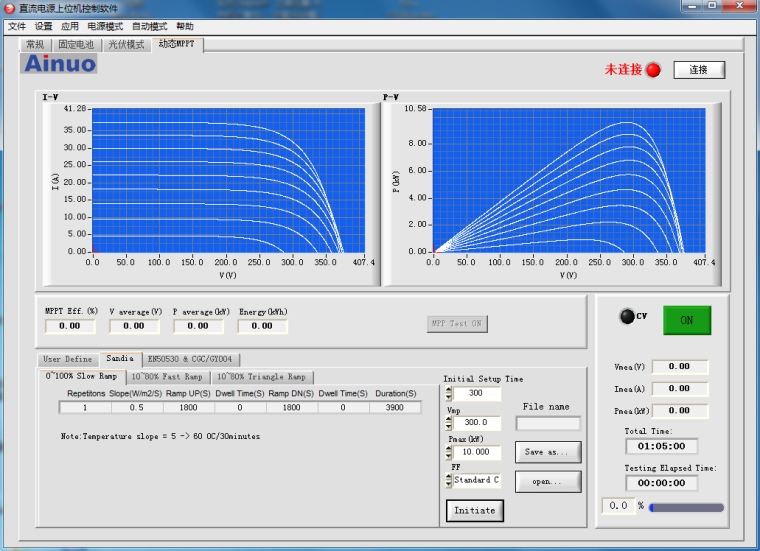The width and height of the screenshot is (760, 551).
Task: Switch to the 光伏模式 tab
Action: (125, 45)
